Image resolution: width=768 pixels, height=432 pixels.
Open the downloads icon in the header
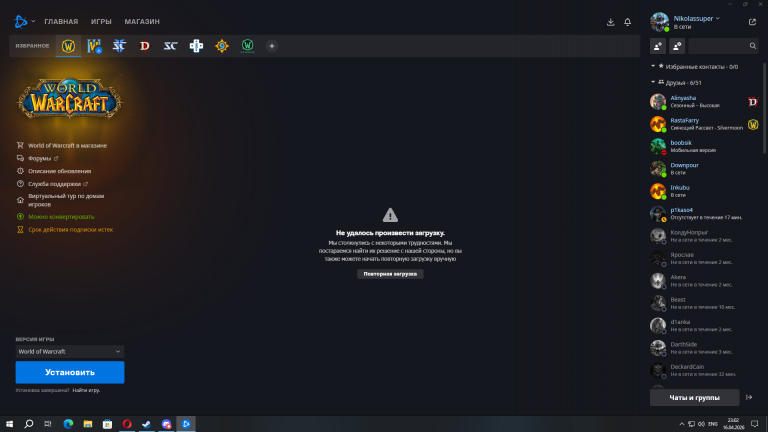pyautogui.click(x=610, y=22)
